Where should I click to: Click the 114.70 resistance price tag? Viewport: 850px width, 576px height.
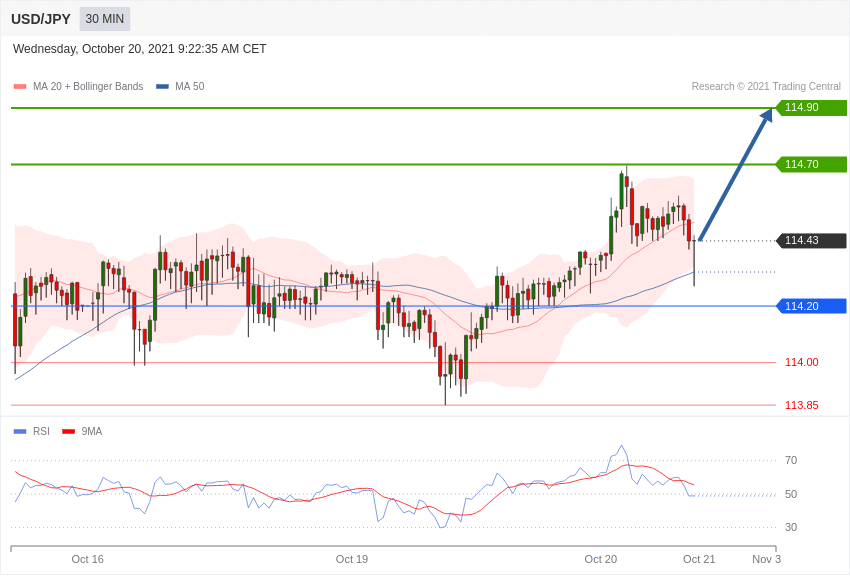(811, 164)
